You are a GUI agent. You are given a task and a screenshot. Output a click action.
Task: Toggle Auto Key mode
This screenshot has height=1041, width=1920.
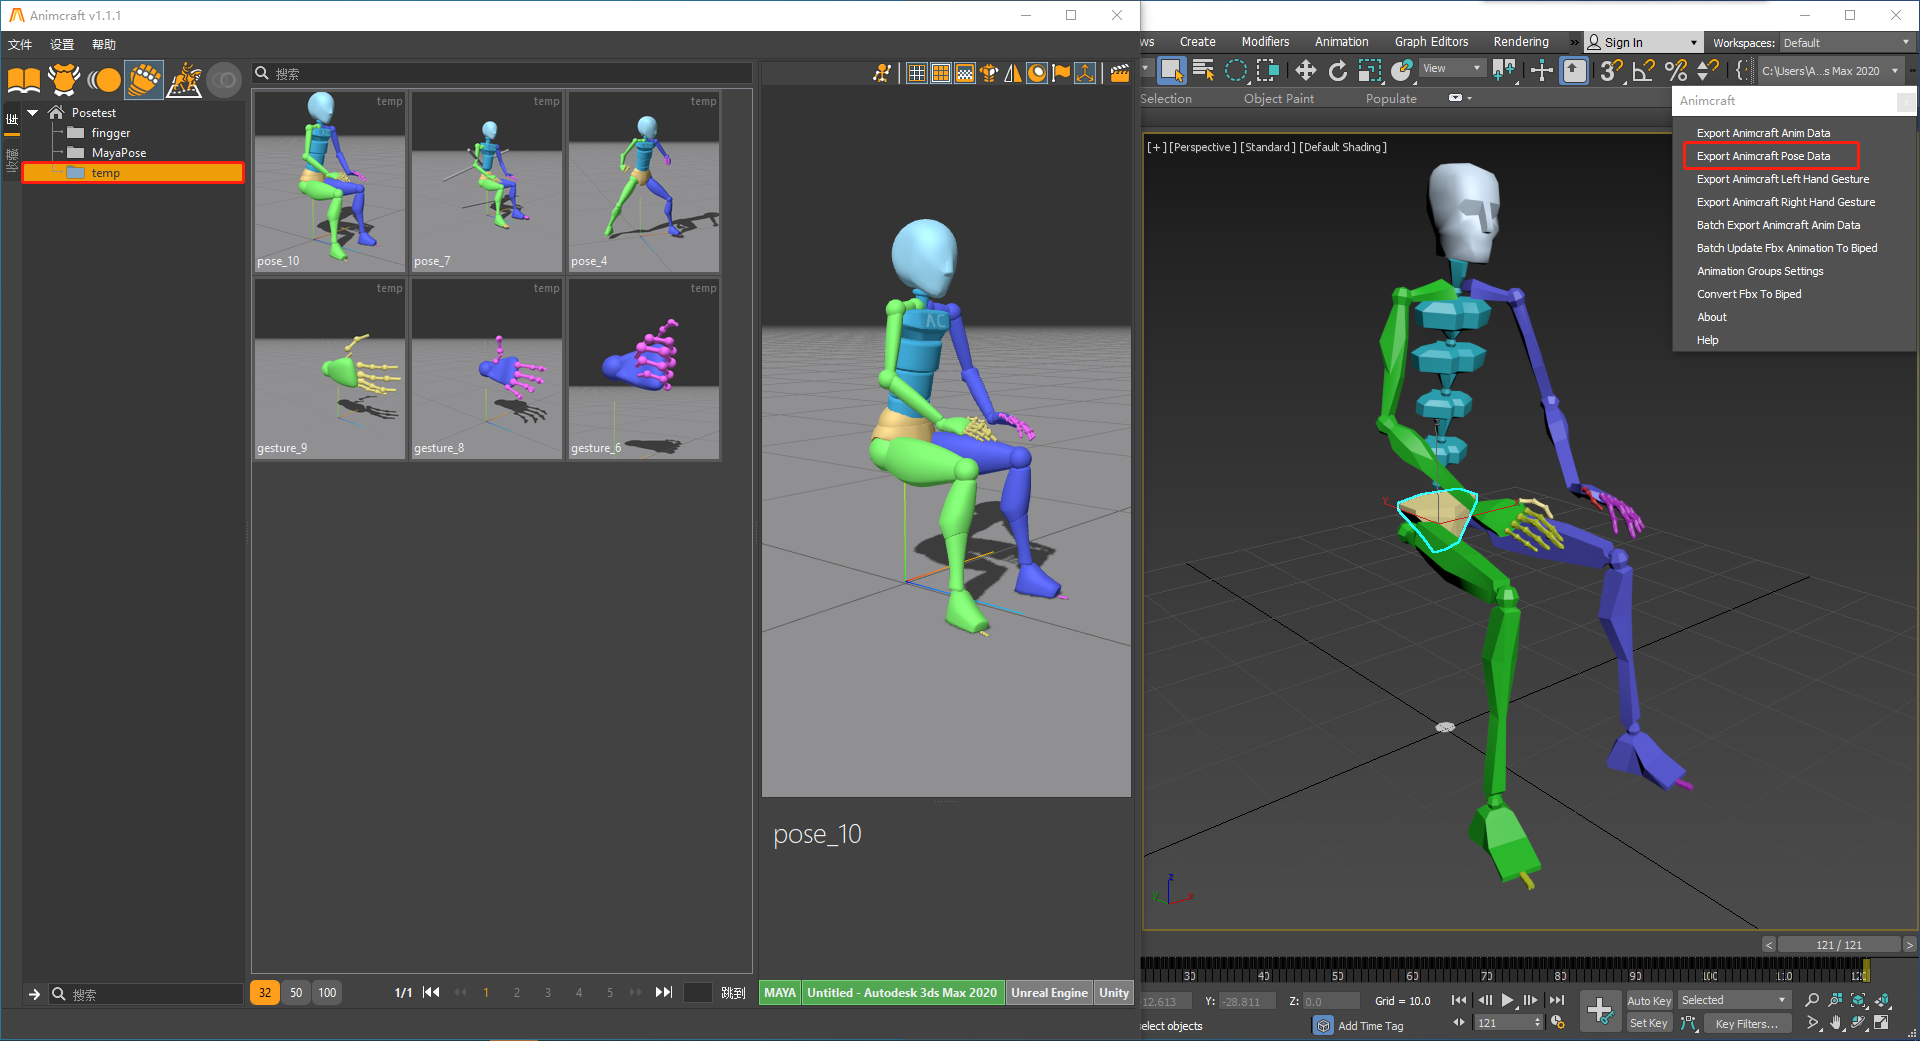point(1649,1000)
